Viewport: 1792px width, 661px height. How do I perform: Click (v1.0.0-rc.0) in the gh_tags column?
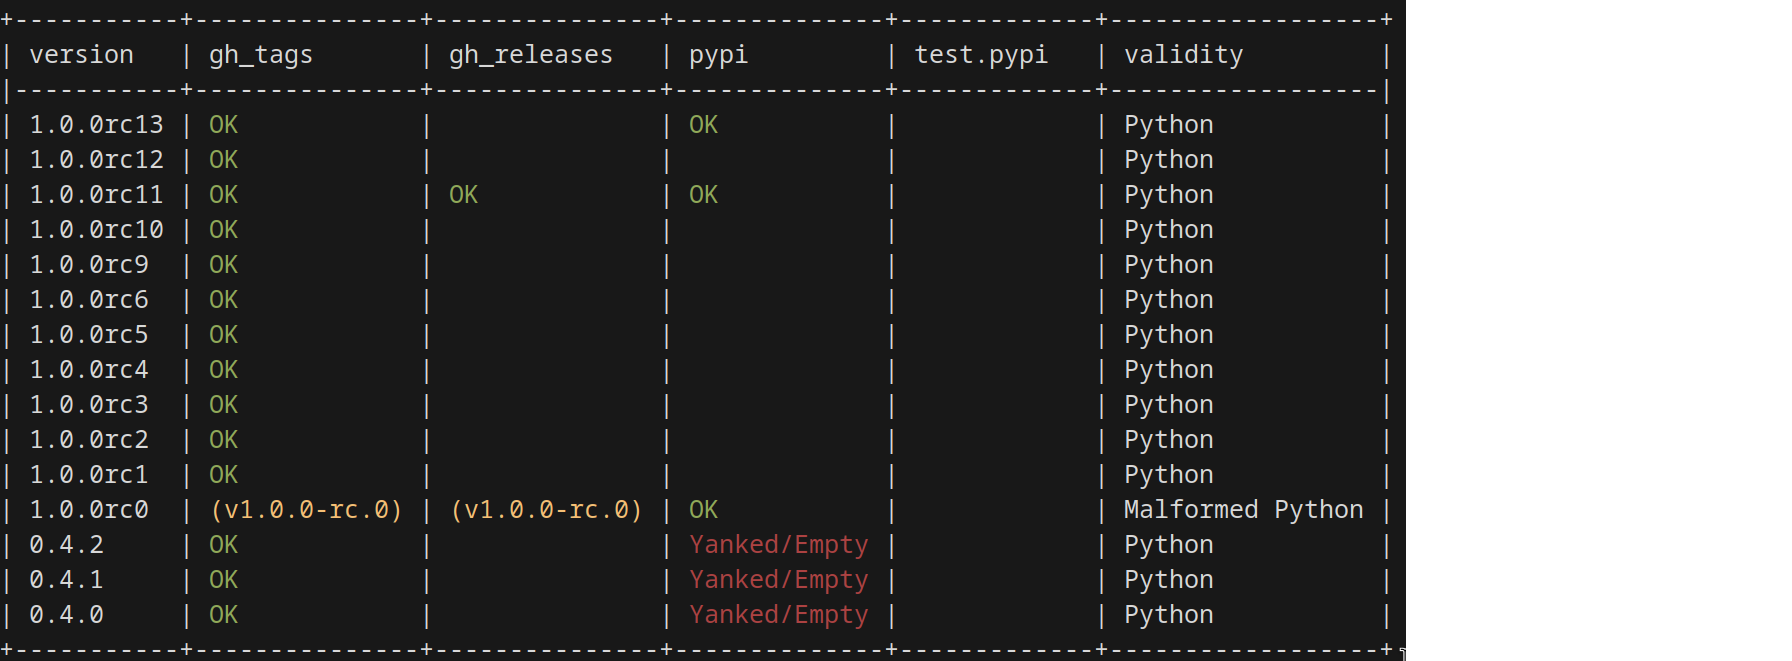306,510
